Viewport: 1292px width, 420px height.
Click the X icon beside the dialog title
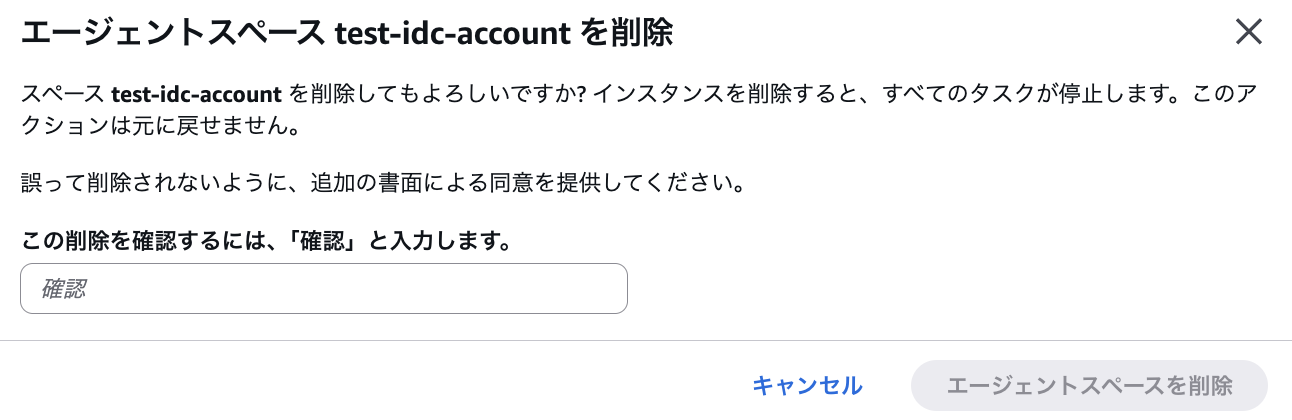pos(1249,33)
